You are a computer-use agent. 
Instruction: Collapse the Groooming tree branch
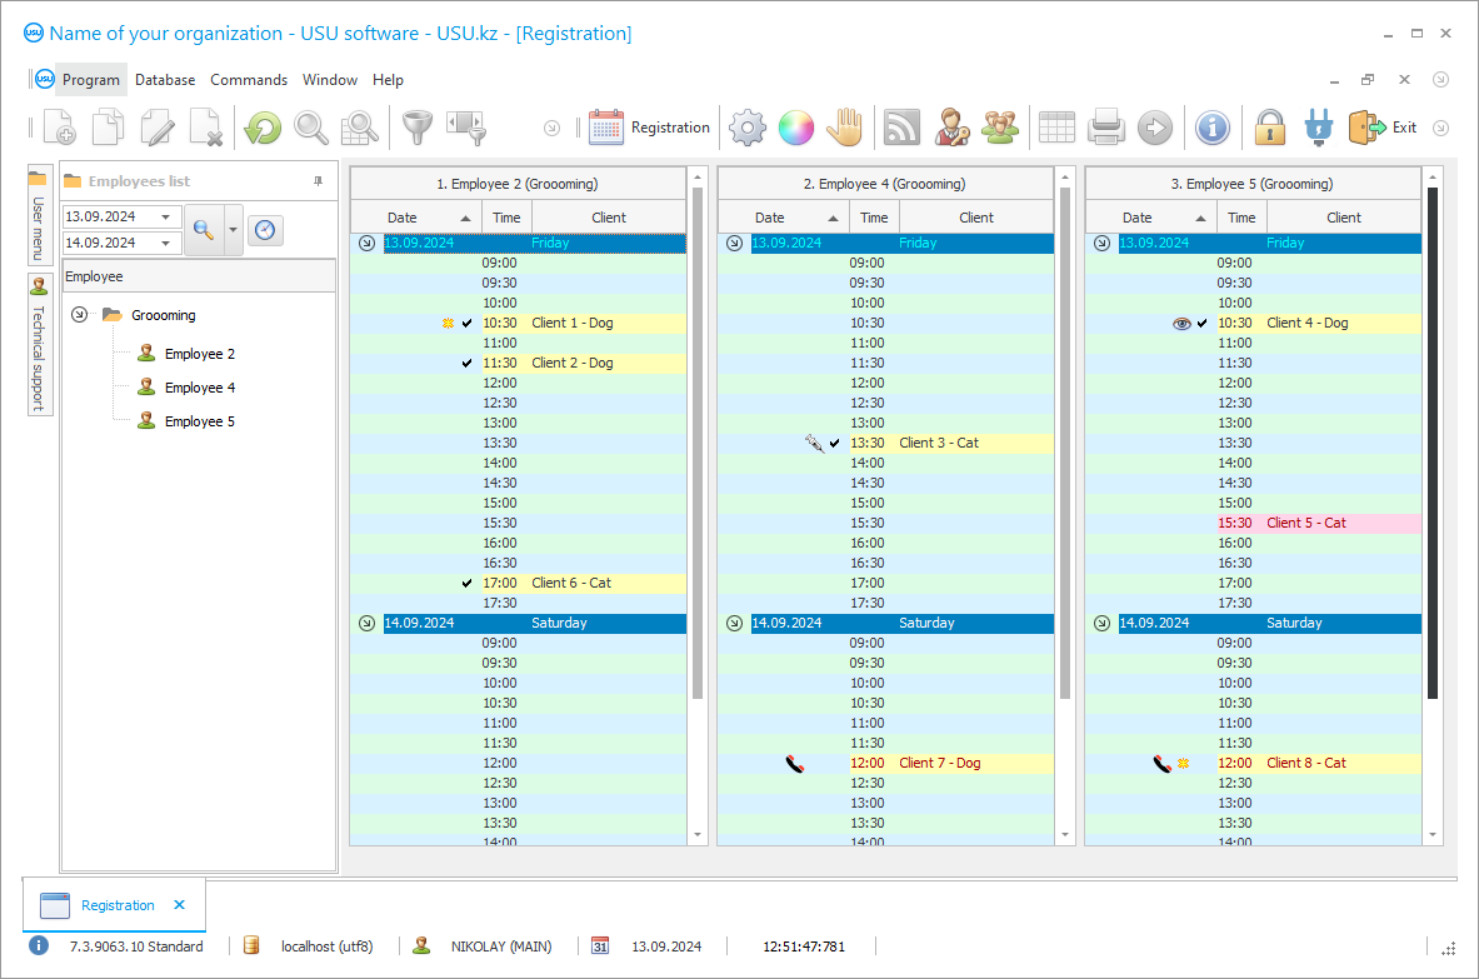click(x=78, y=314)
